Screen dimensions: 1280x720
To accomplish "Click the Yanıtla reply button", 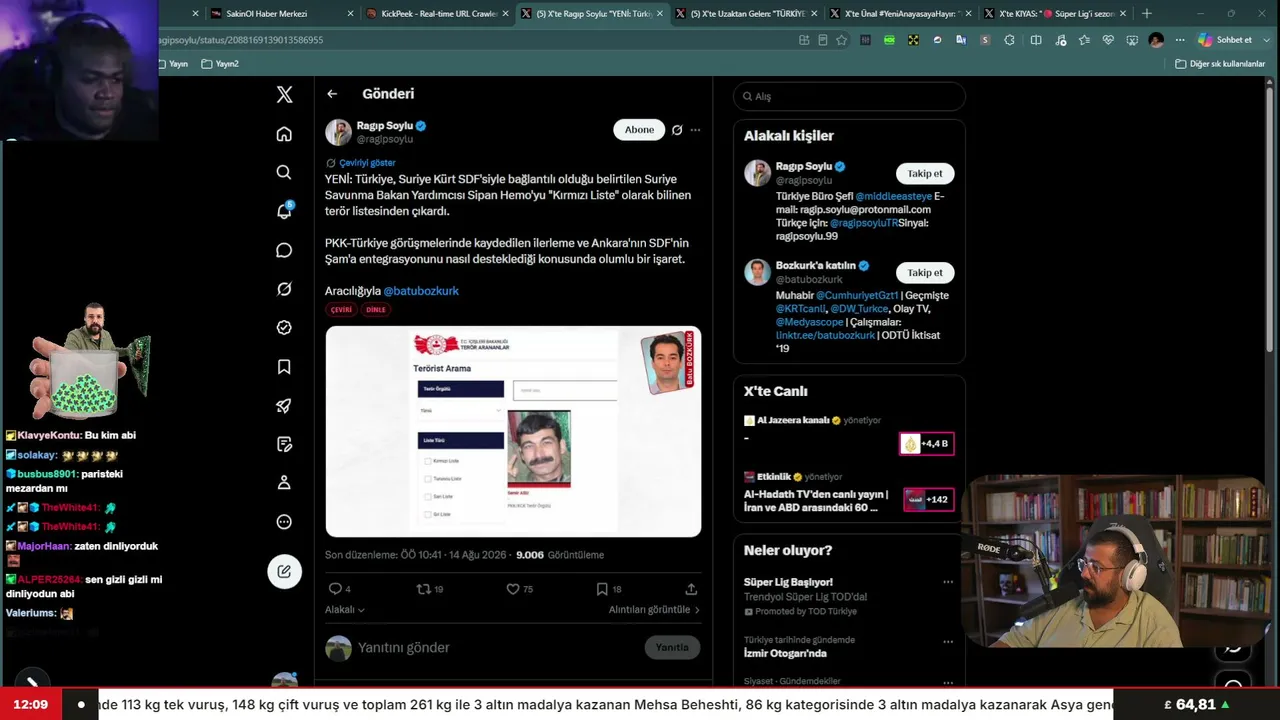I will click(672, 648).
